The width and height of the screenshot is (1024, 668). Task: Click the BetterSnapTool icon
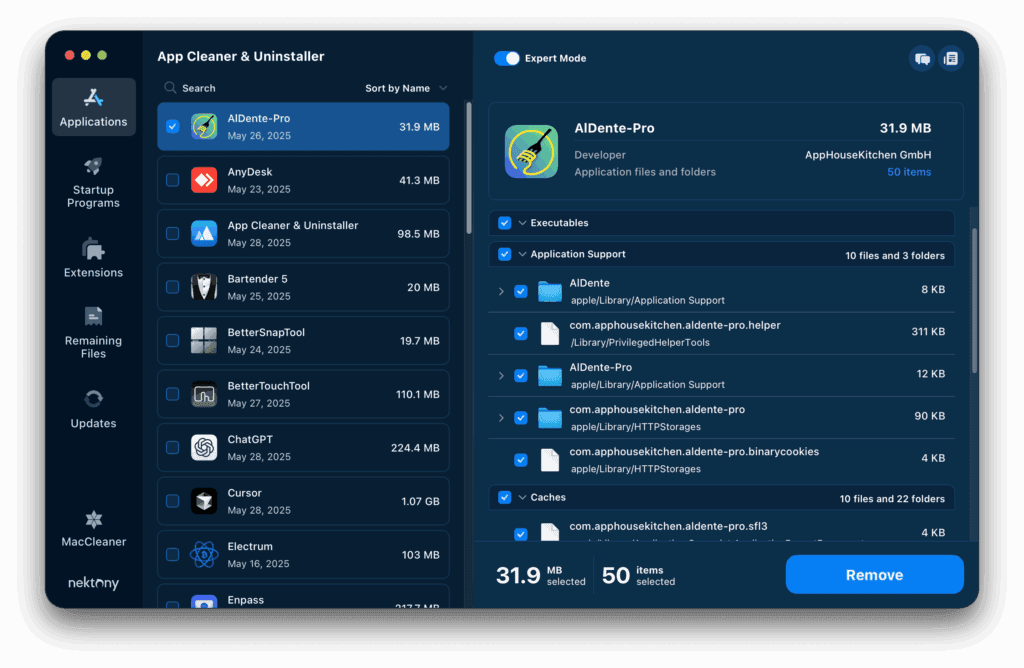pyautogui.click(x=204, y=341)
